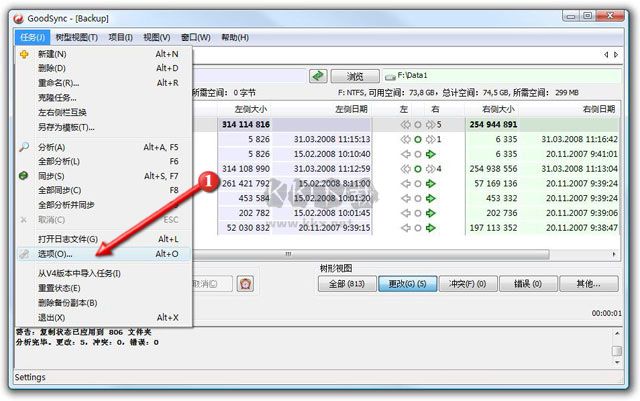Choose 新建(N) menu item
640x401 pixels.
pyautogui.click(x=104, y=54)
